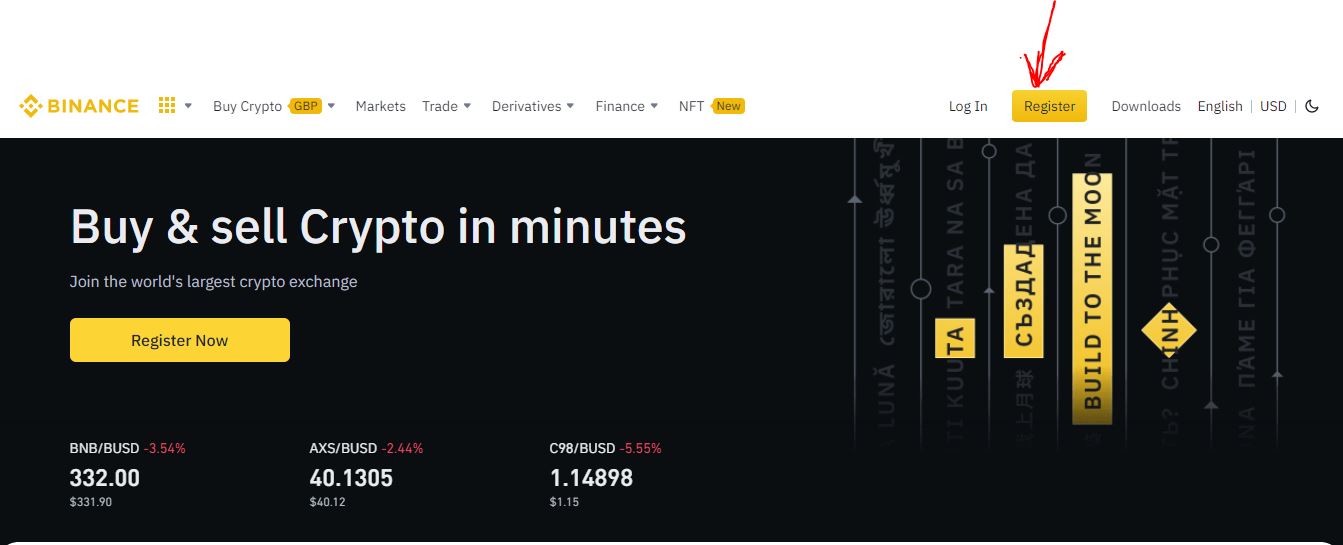The width and height of the screenshot is (1343, 545).
Task: Open the BNB/BUSD pair
Action: (105, 448)
